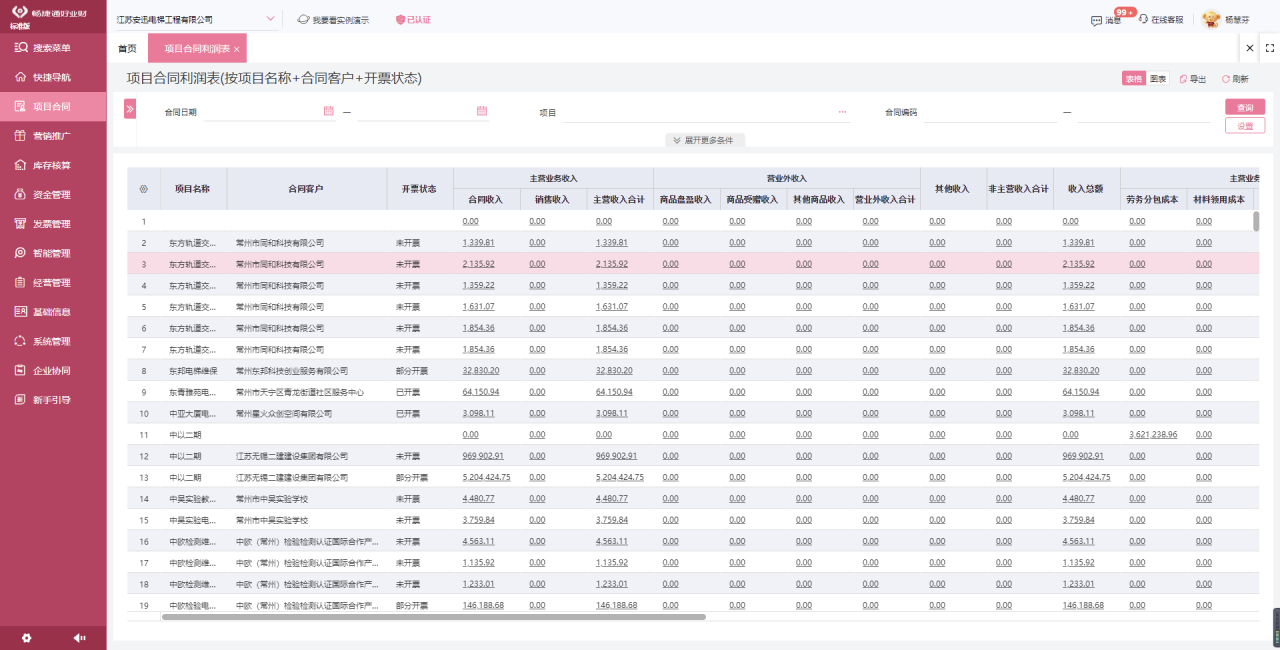Switch to 图表 view
The width and height of the screenshot is (1280, 650).
pyautogui.click(x=1157, y=78)
